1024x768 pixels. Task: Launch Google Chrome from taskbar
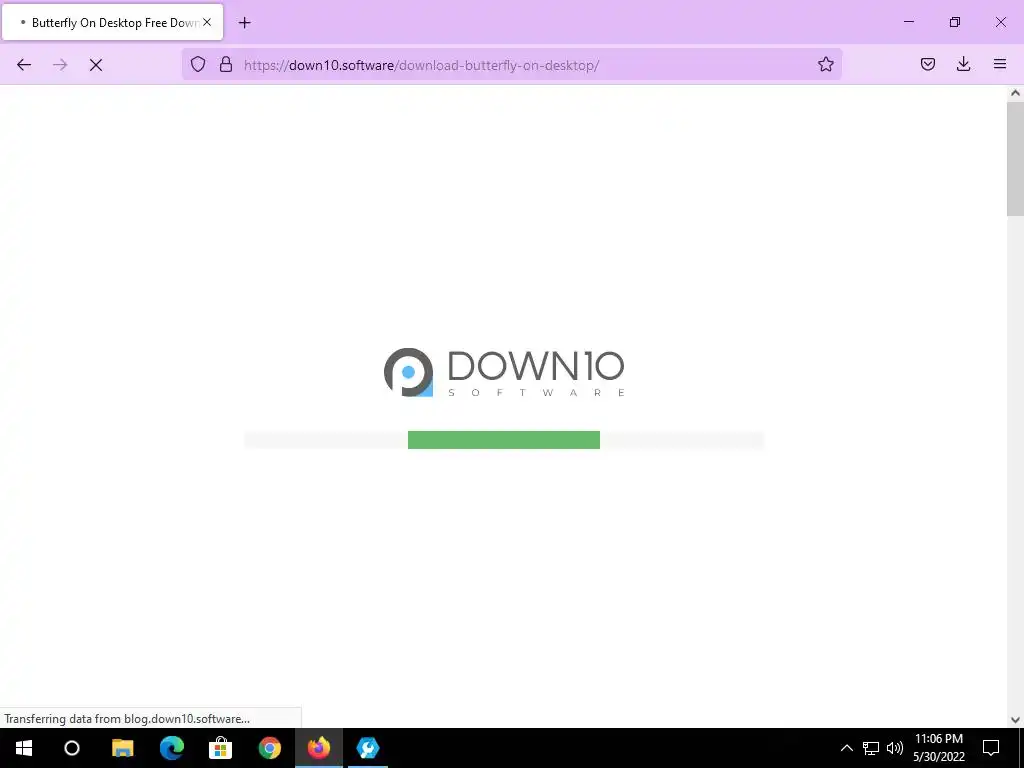[x=270, y=748]
